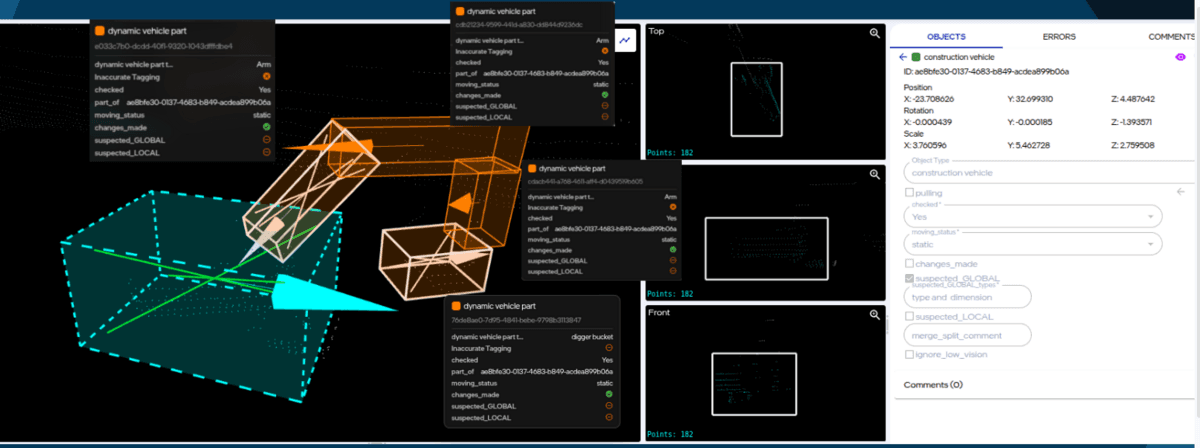Click the suspected_LOCAL indicator in the cdacb441 card
This screenshot has width=1200, height=448.
[673, 272]
